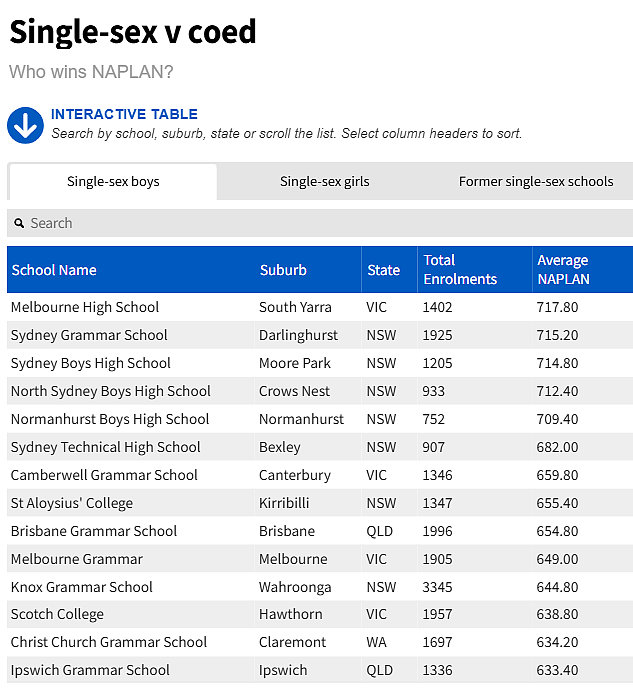Select the Melbourne High School row
This screenshot has height=690, width=633.
pyautogui.click(x=320, y=307)
